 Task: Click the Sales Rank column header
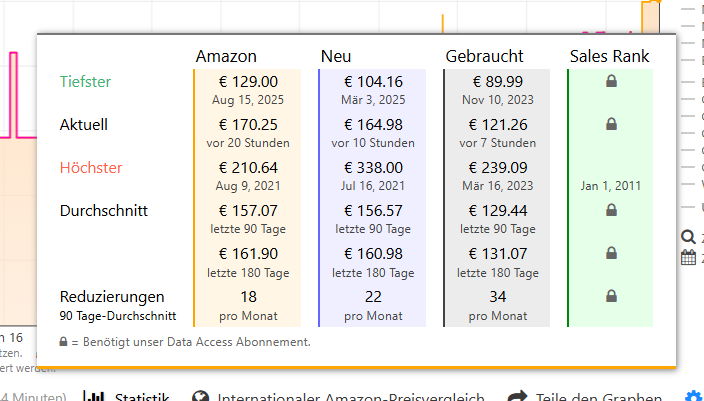[610, 56]
